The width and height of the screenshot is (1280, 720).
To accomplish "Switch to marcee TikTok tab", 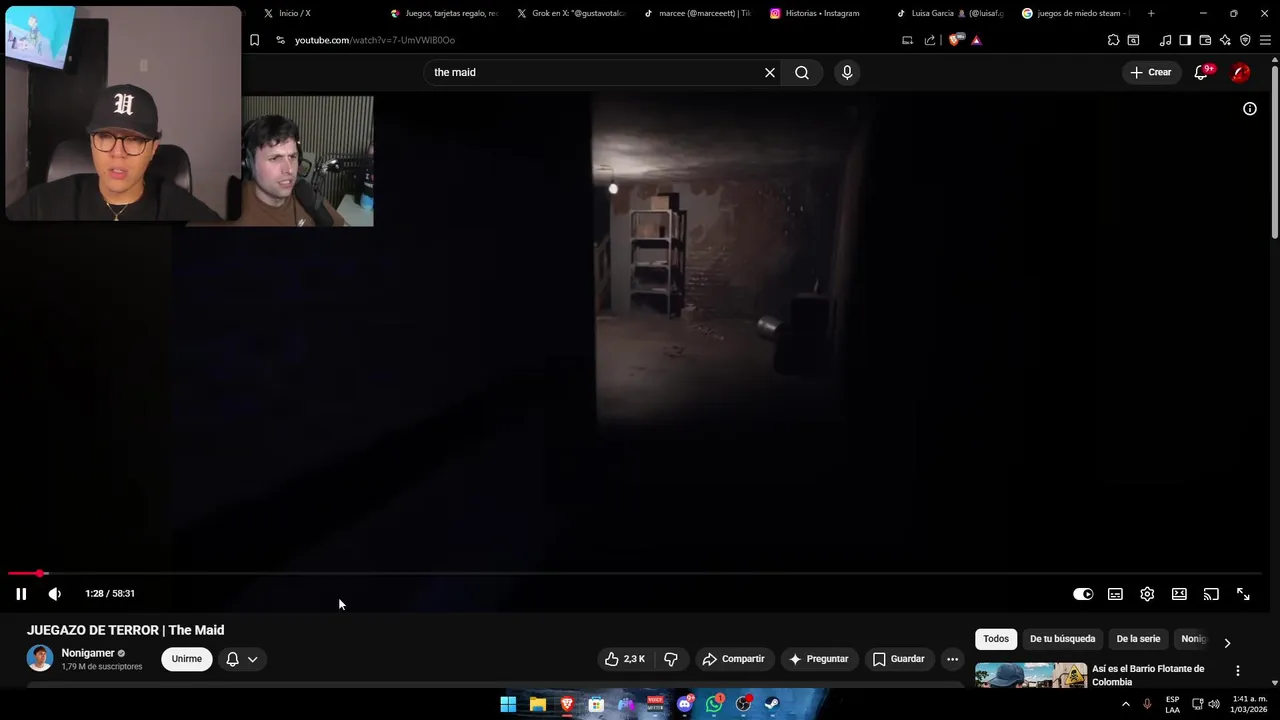I will tap(697, 13).
